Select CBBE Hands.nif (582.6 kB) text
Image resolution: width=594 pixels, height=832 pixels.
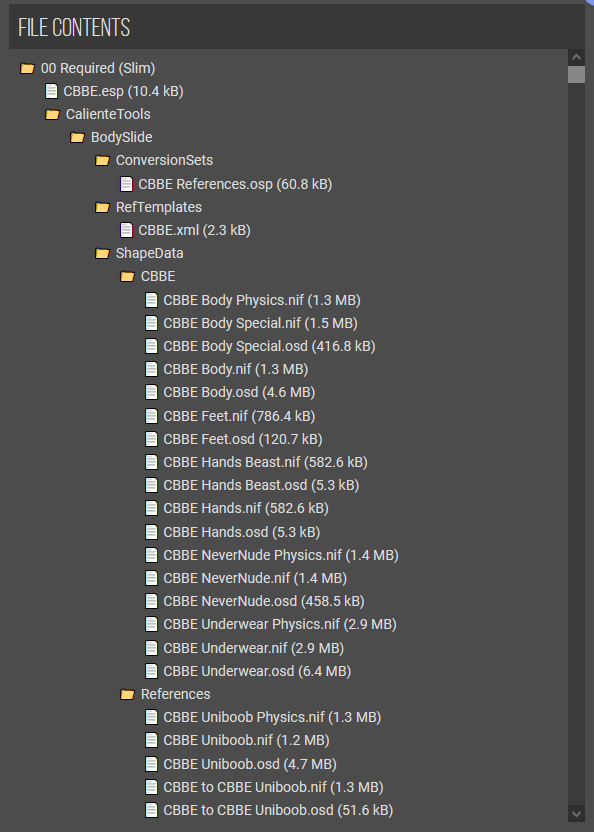pos(246,508)
